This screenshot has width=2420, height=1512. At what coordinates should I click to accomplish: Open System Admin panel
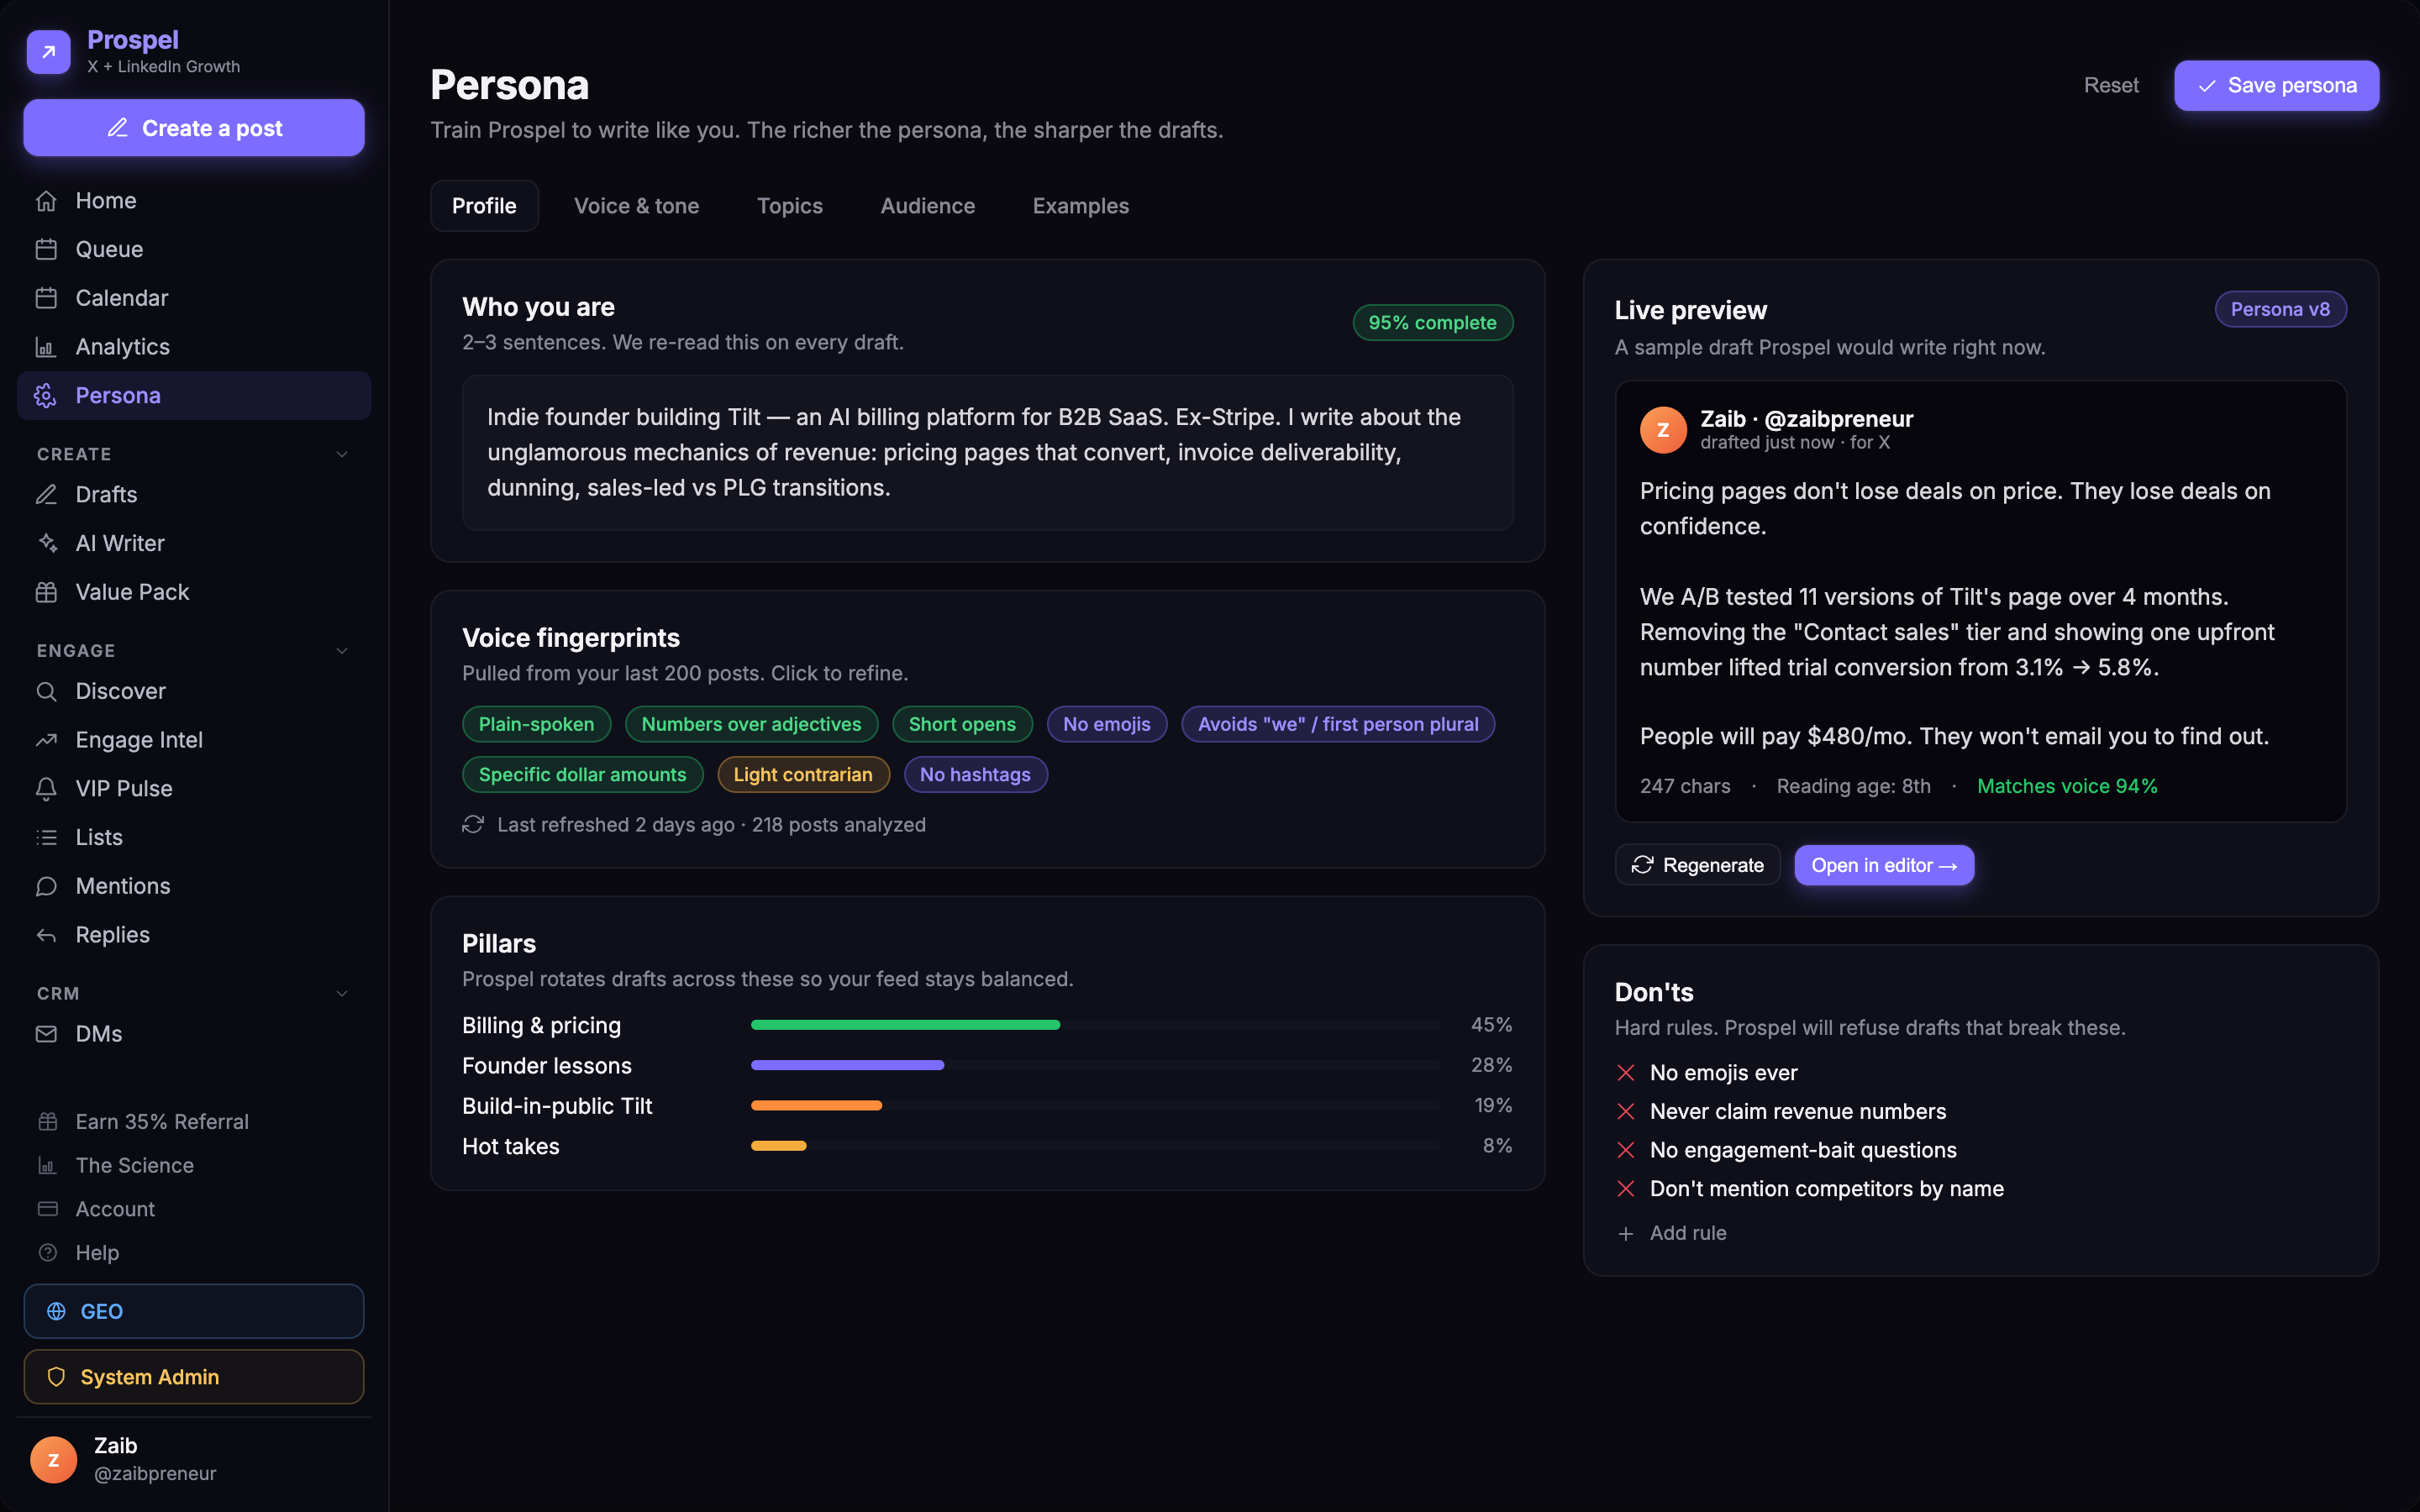tap(194, 1377)
